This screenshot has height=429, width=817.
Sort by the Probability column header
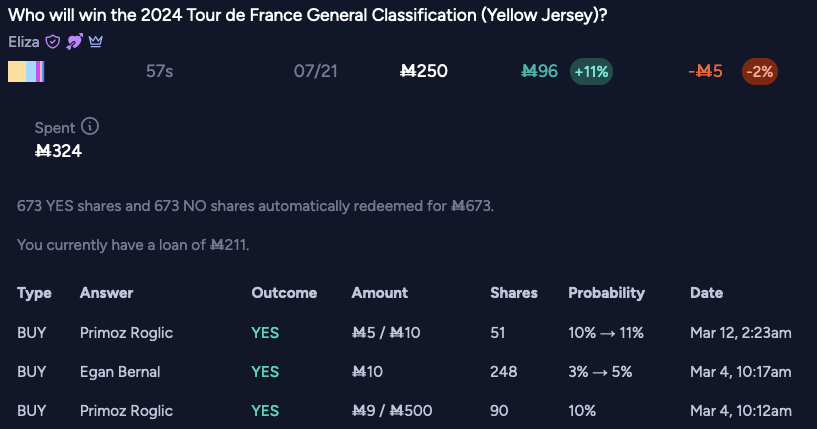pyautogui.click(x=606, y=293)
